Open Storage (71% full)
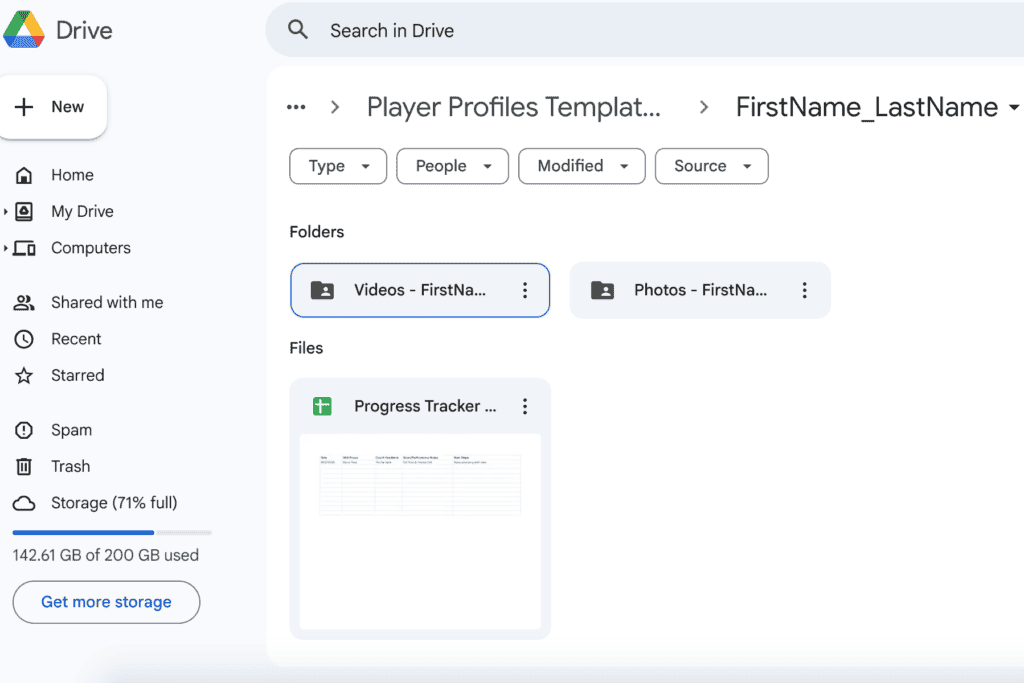 pos(114,503)
